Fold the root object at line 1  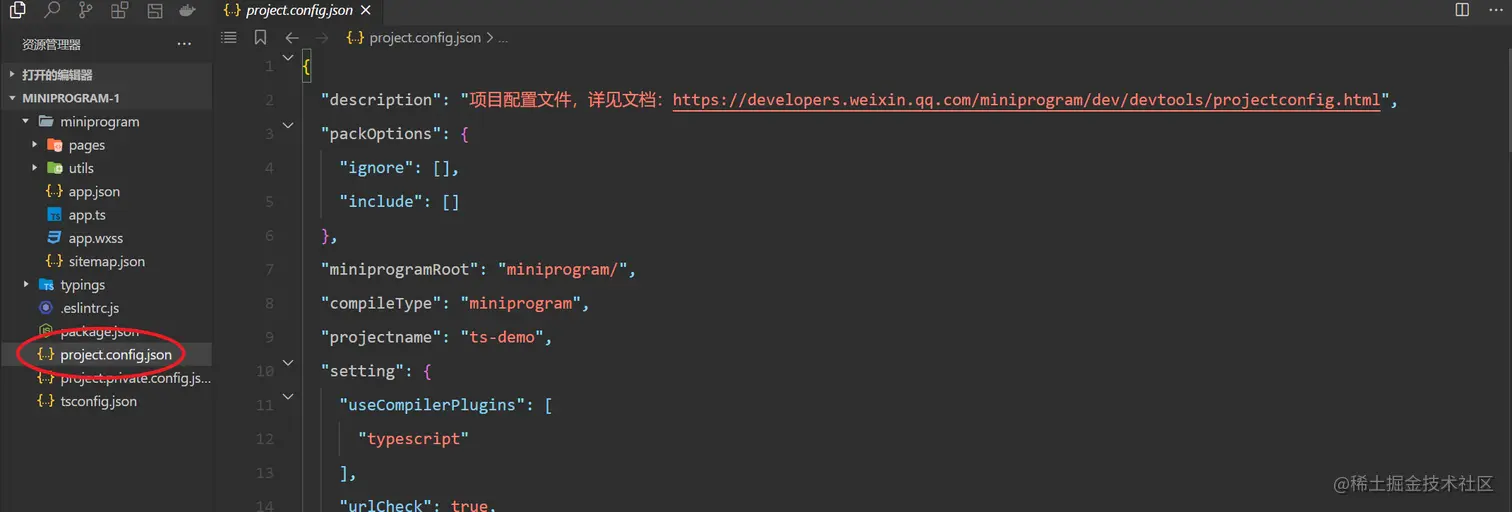click(x=288, y=58)
